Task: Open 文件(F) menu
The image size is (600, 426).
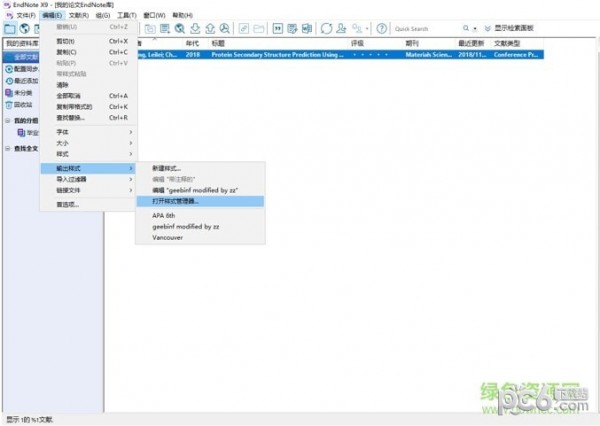Action: pyautogui.click(x=26, y=15)
